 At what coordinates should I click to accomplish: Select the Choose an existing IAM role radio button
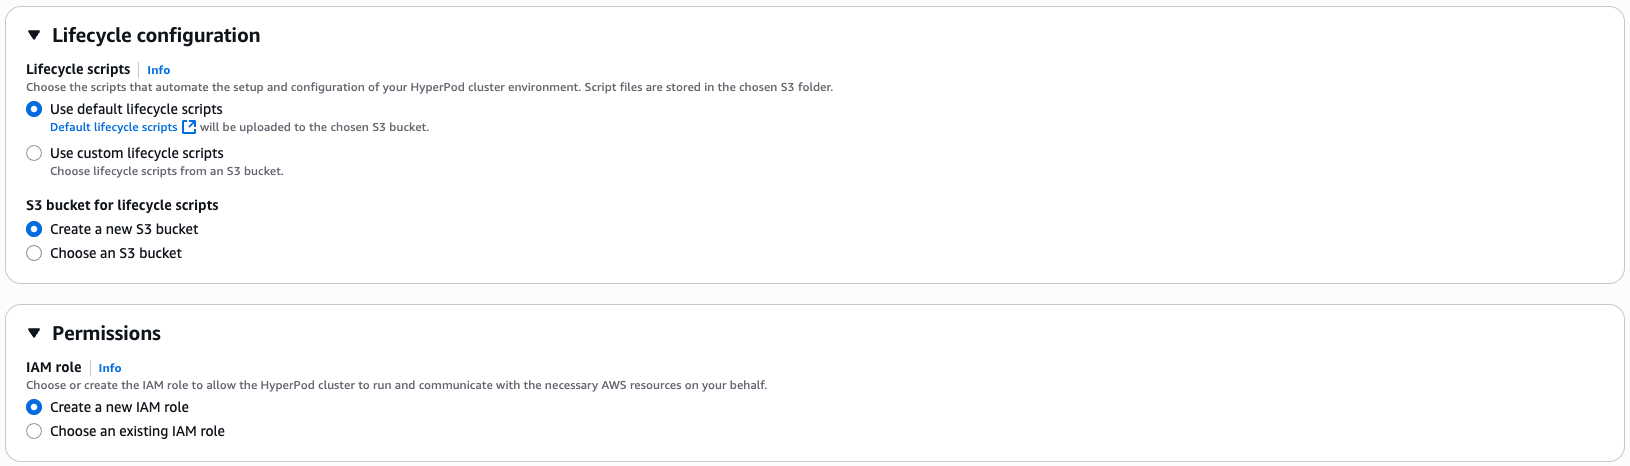34,431
